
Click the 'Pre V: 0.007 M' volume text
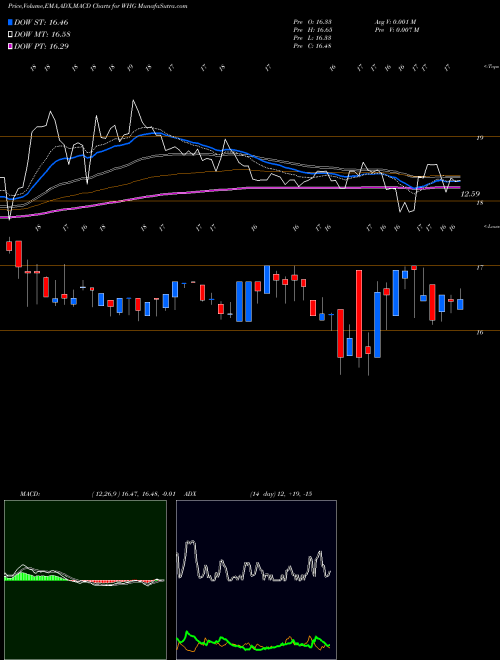tap(396, 30)
